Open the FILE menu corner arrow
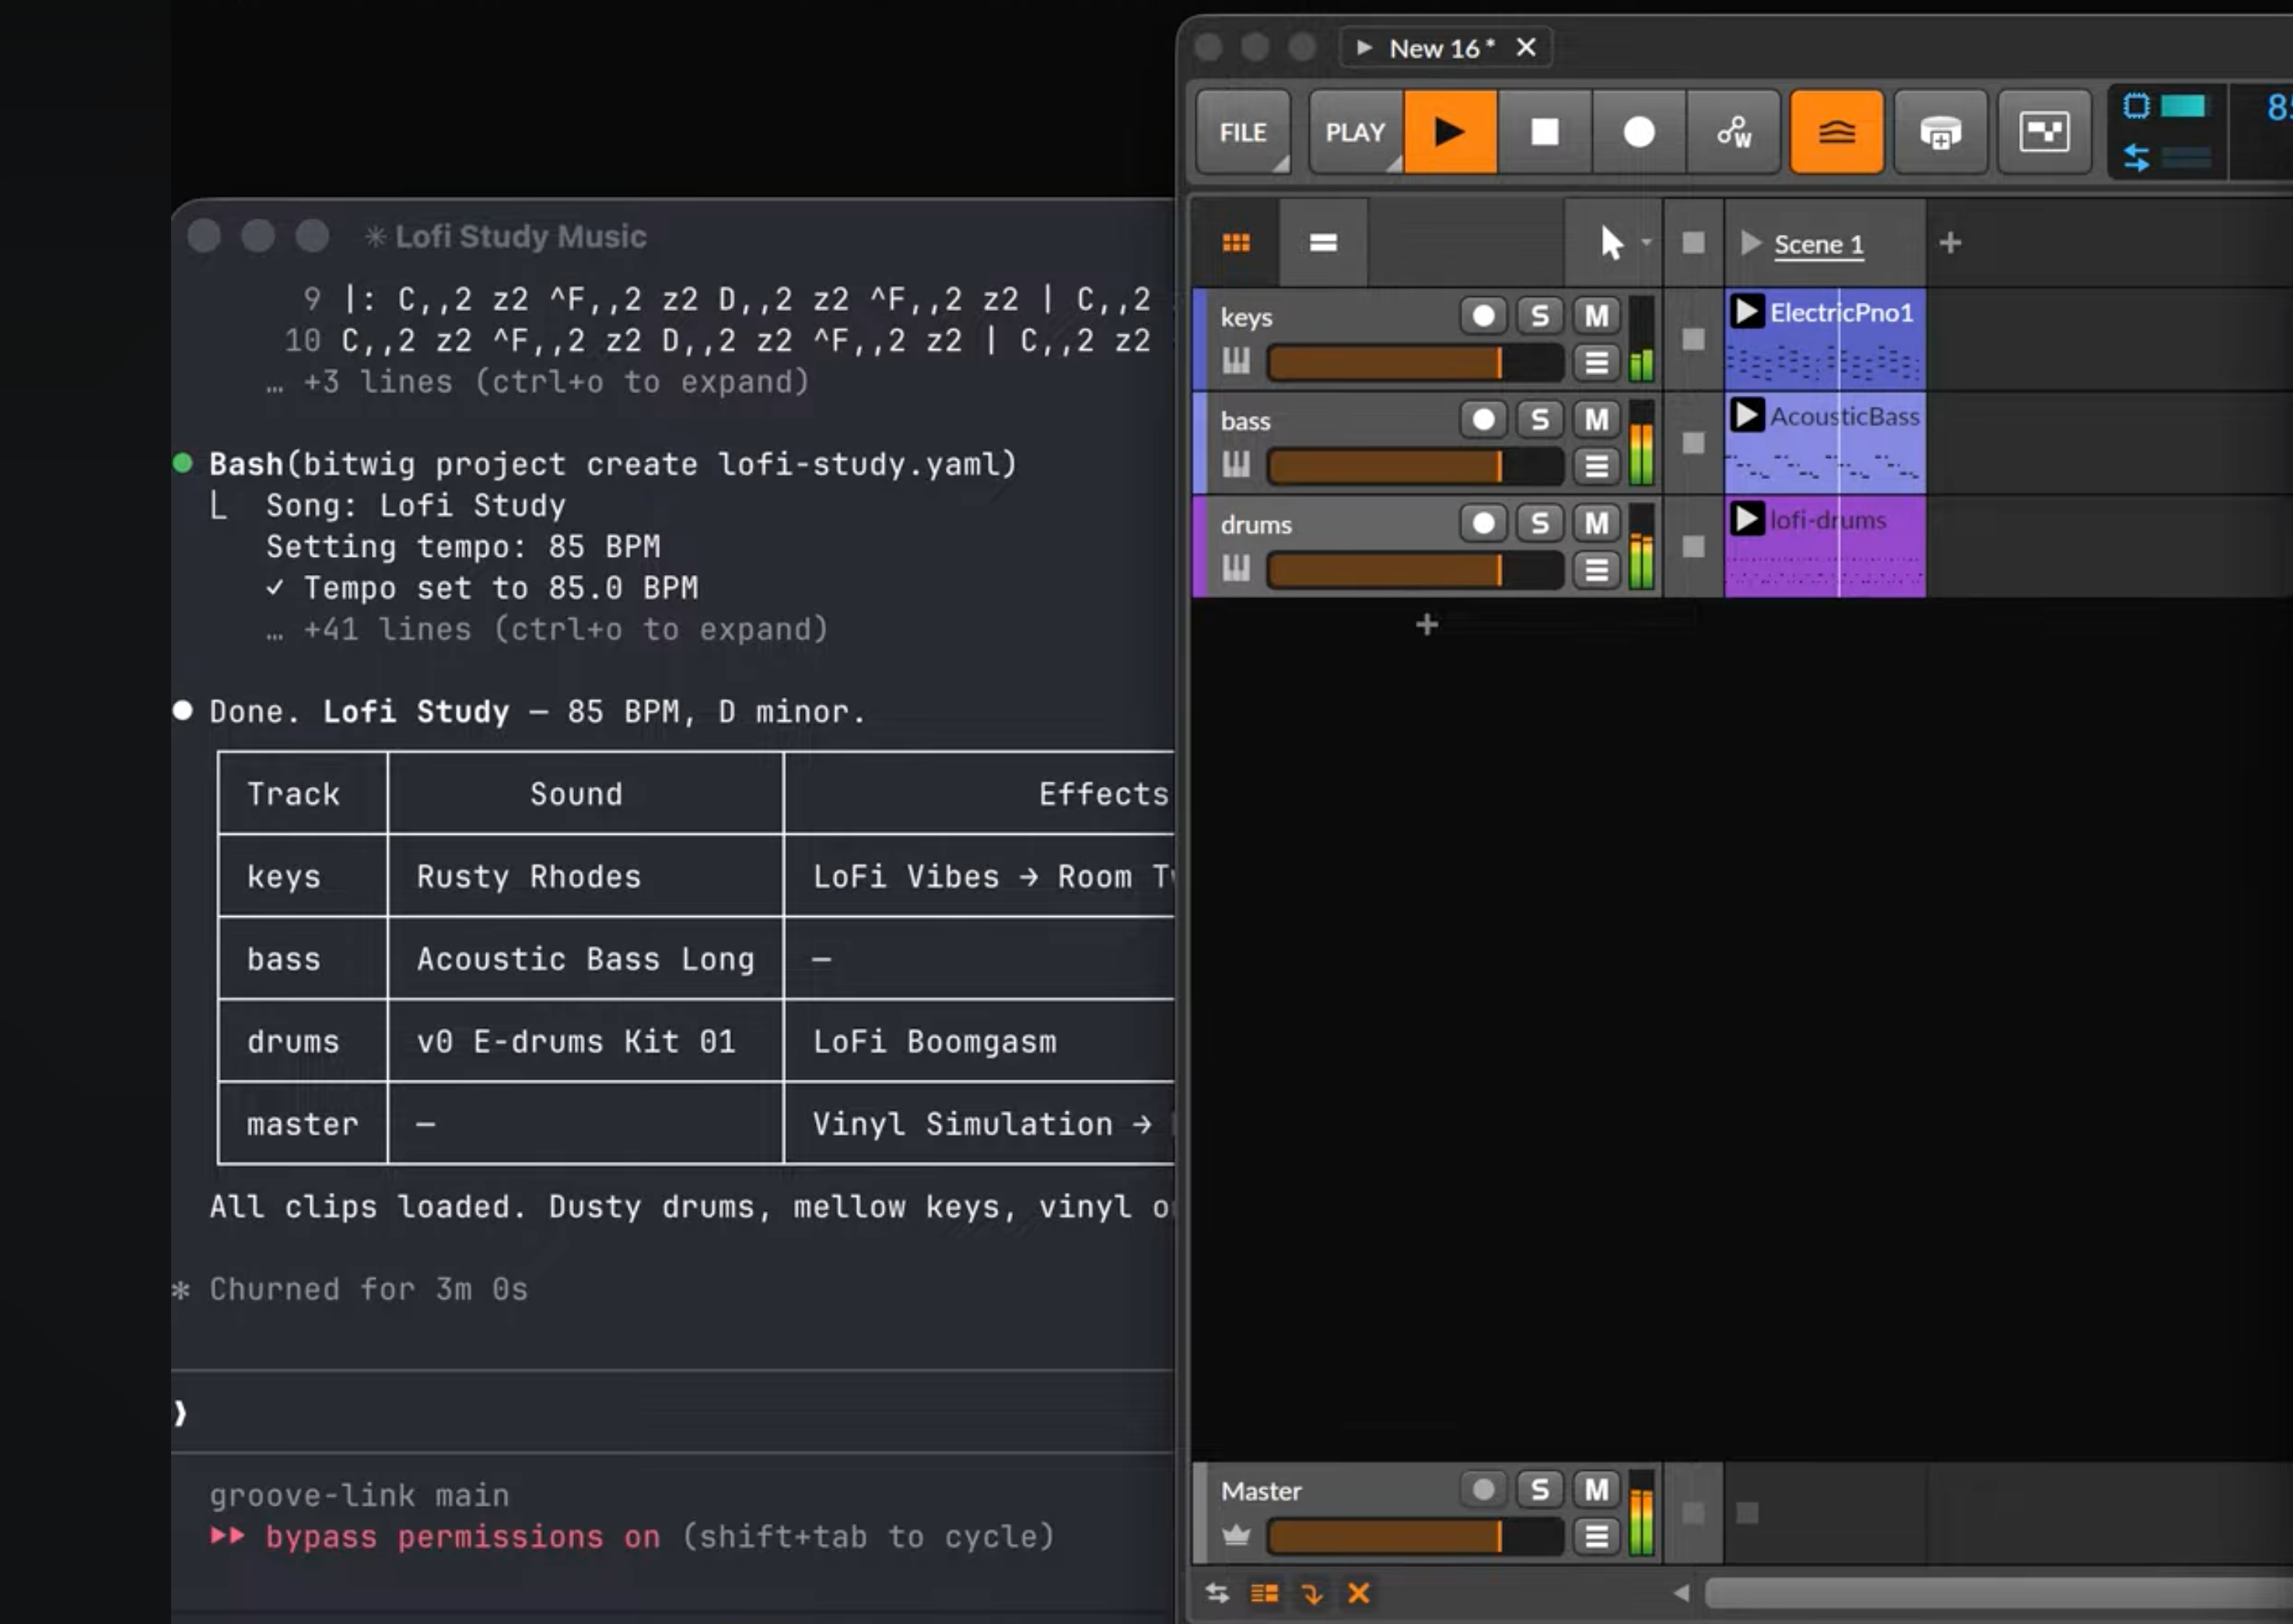The height and width of the screenshot is (1624, 2293). 1283,165
